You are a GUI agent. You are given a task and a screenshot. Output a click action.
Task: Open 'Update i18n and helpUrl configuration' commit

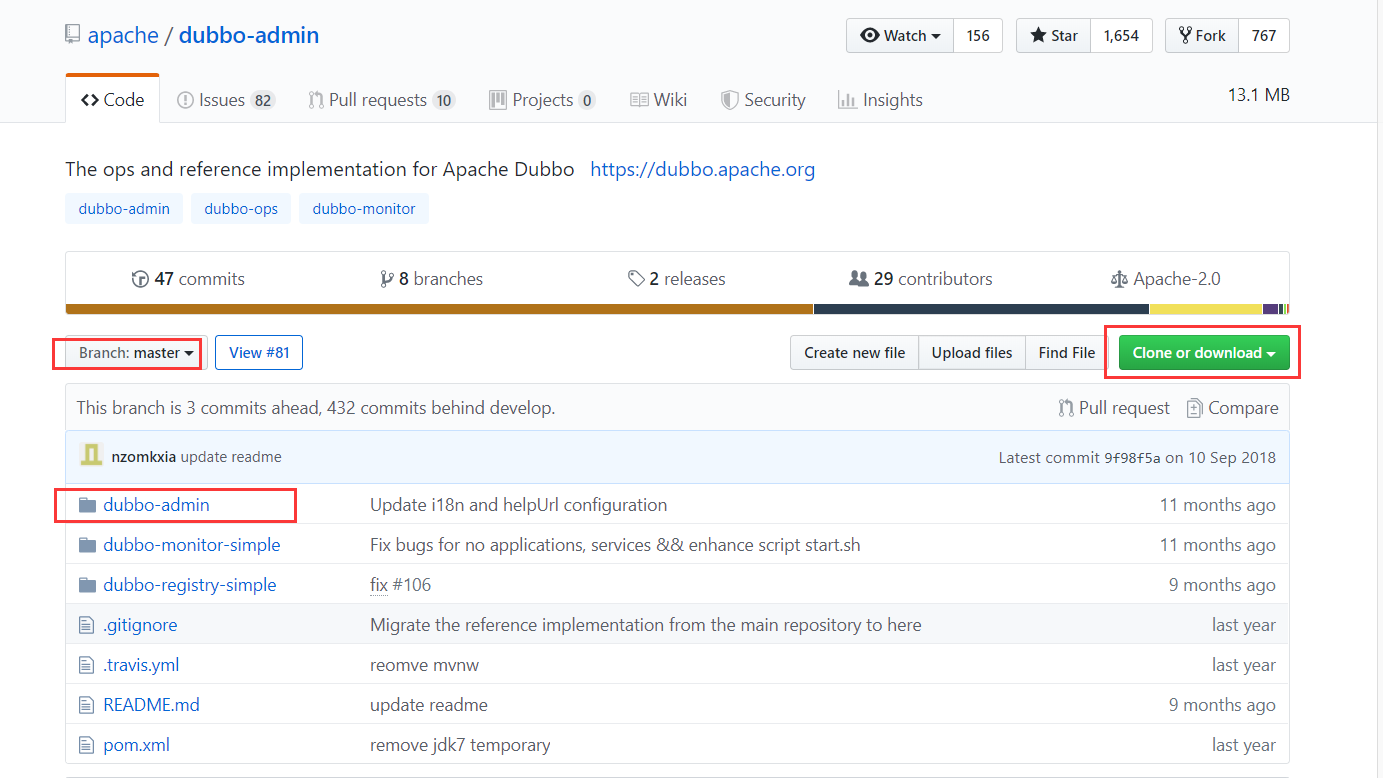[518, 505]
